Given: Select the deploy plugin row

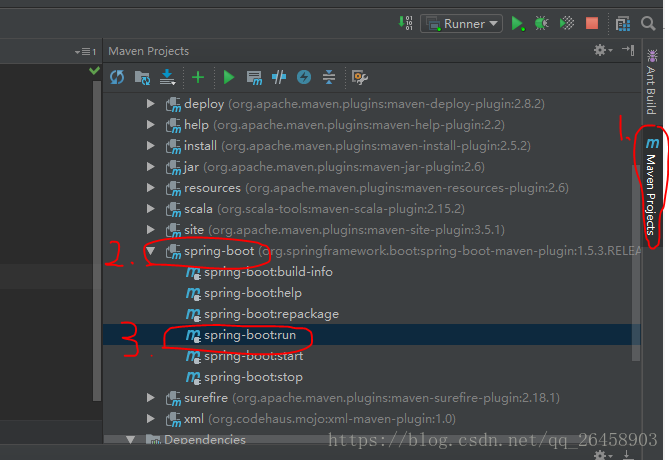Looking at the screenshot, I should tap(372, 104).
